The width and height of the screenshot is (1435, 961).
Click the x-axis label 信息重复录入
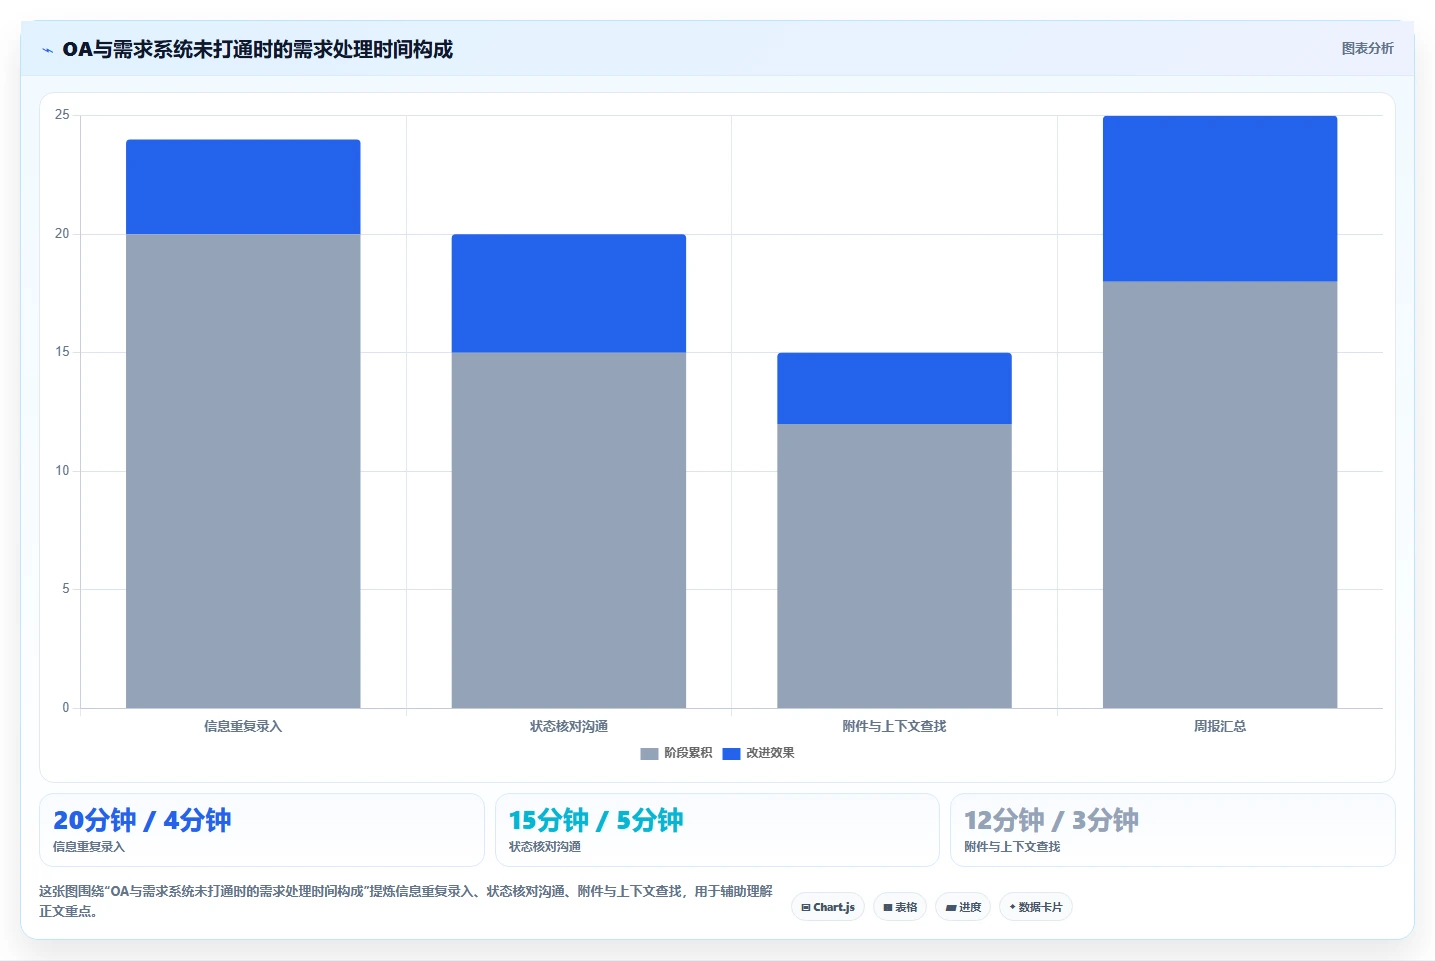(243, 726)
